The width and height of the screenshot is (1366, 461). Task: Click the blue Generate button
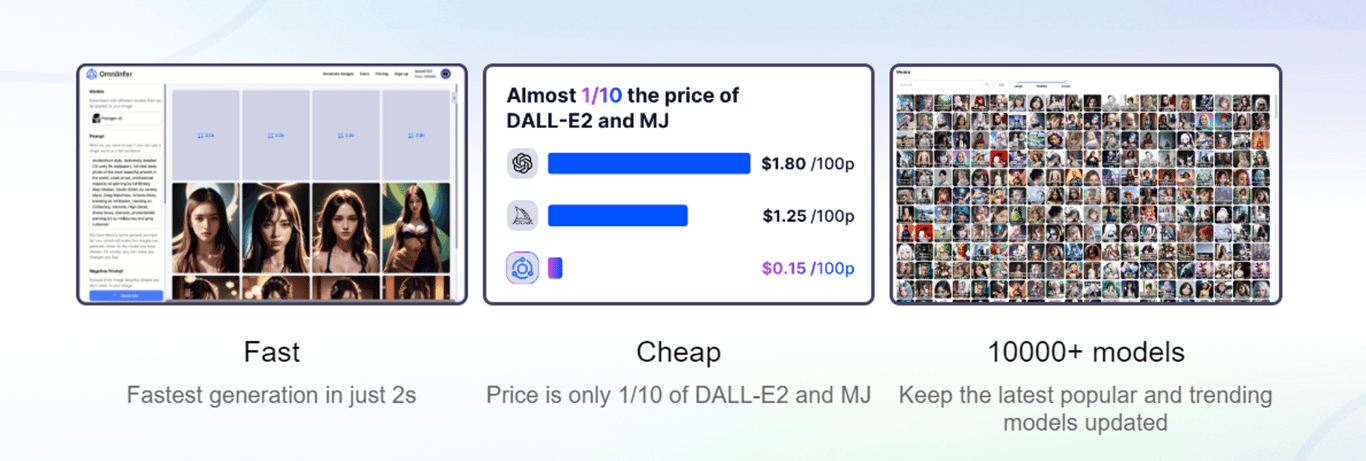(x=126, y=296)
